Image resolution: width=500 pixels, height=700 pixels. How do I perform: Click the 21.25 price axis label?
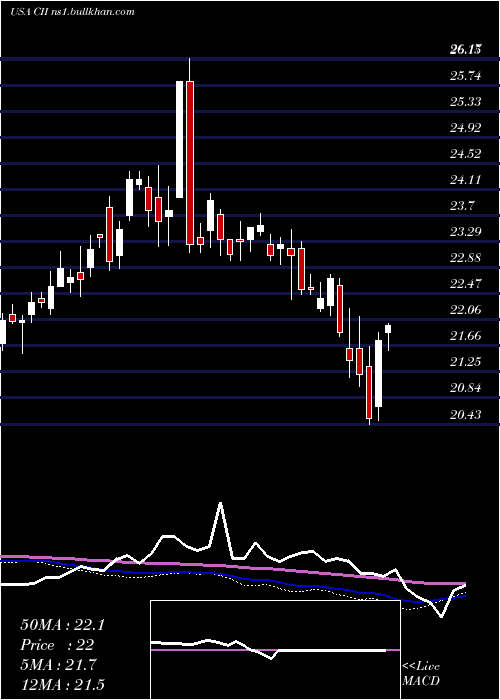coord(466,362)
